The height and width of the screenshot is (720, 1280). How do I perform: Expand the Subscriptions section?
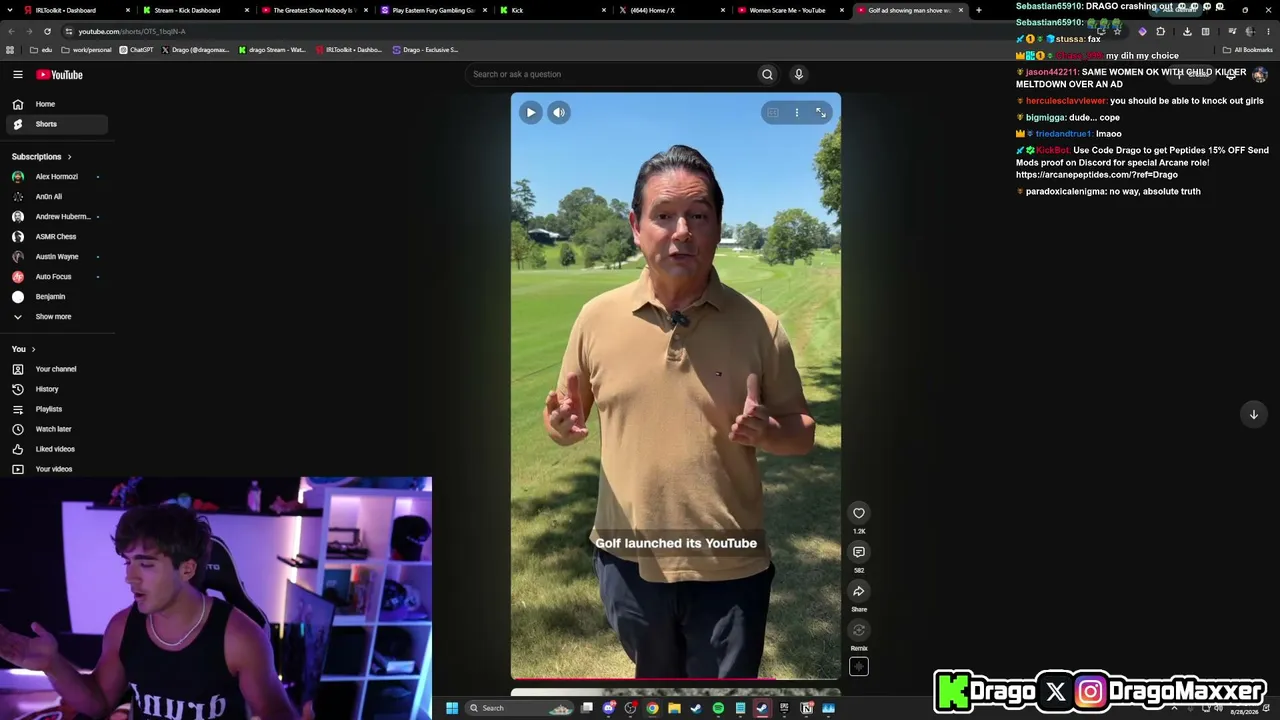[x=42, y=157]
